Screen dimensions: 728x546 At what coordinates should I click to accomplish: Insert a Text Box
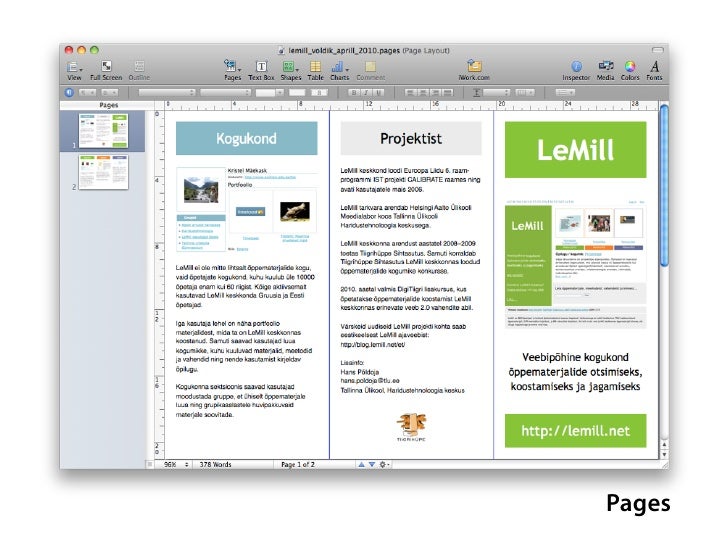(x=261, y=71)
